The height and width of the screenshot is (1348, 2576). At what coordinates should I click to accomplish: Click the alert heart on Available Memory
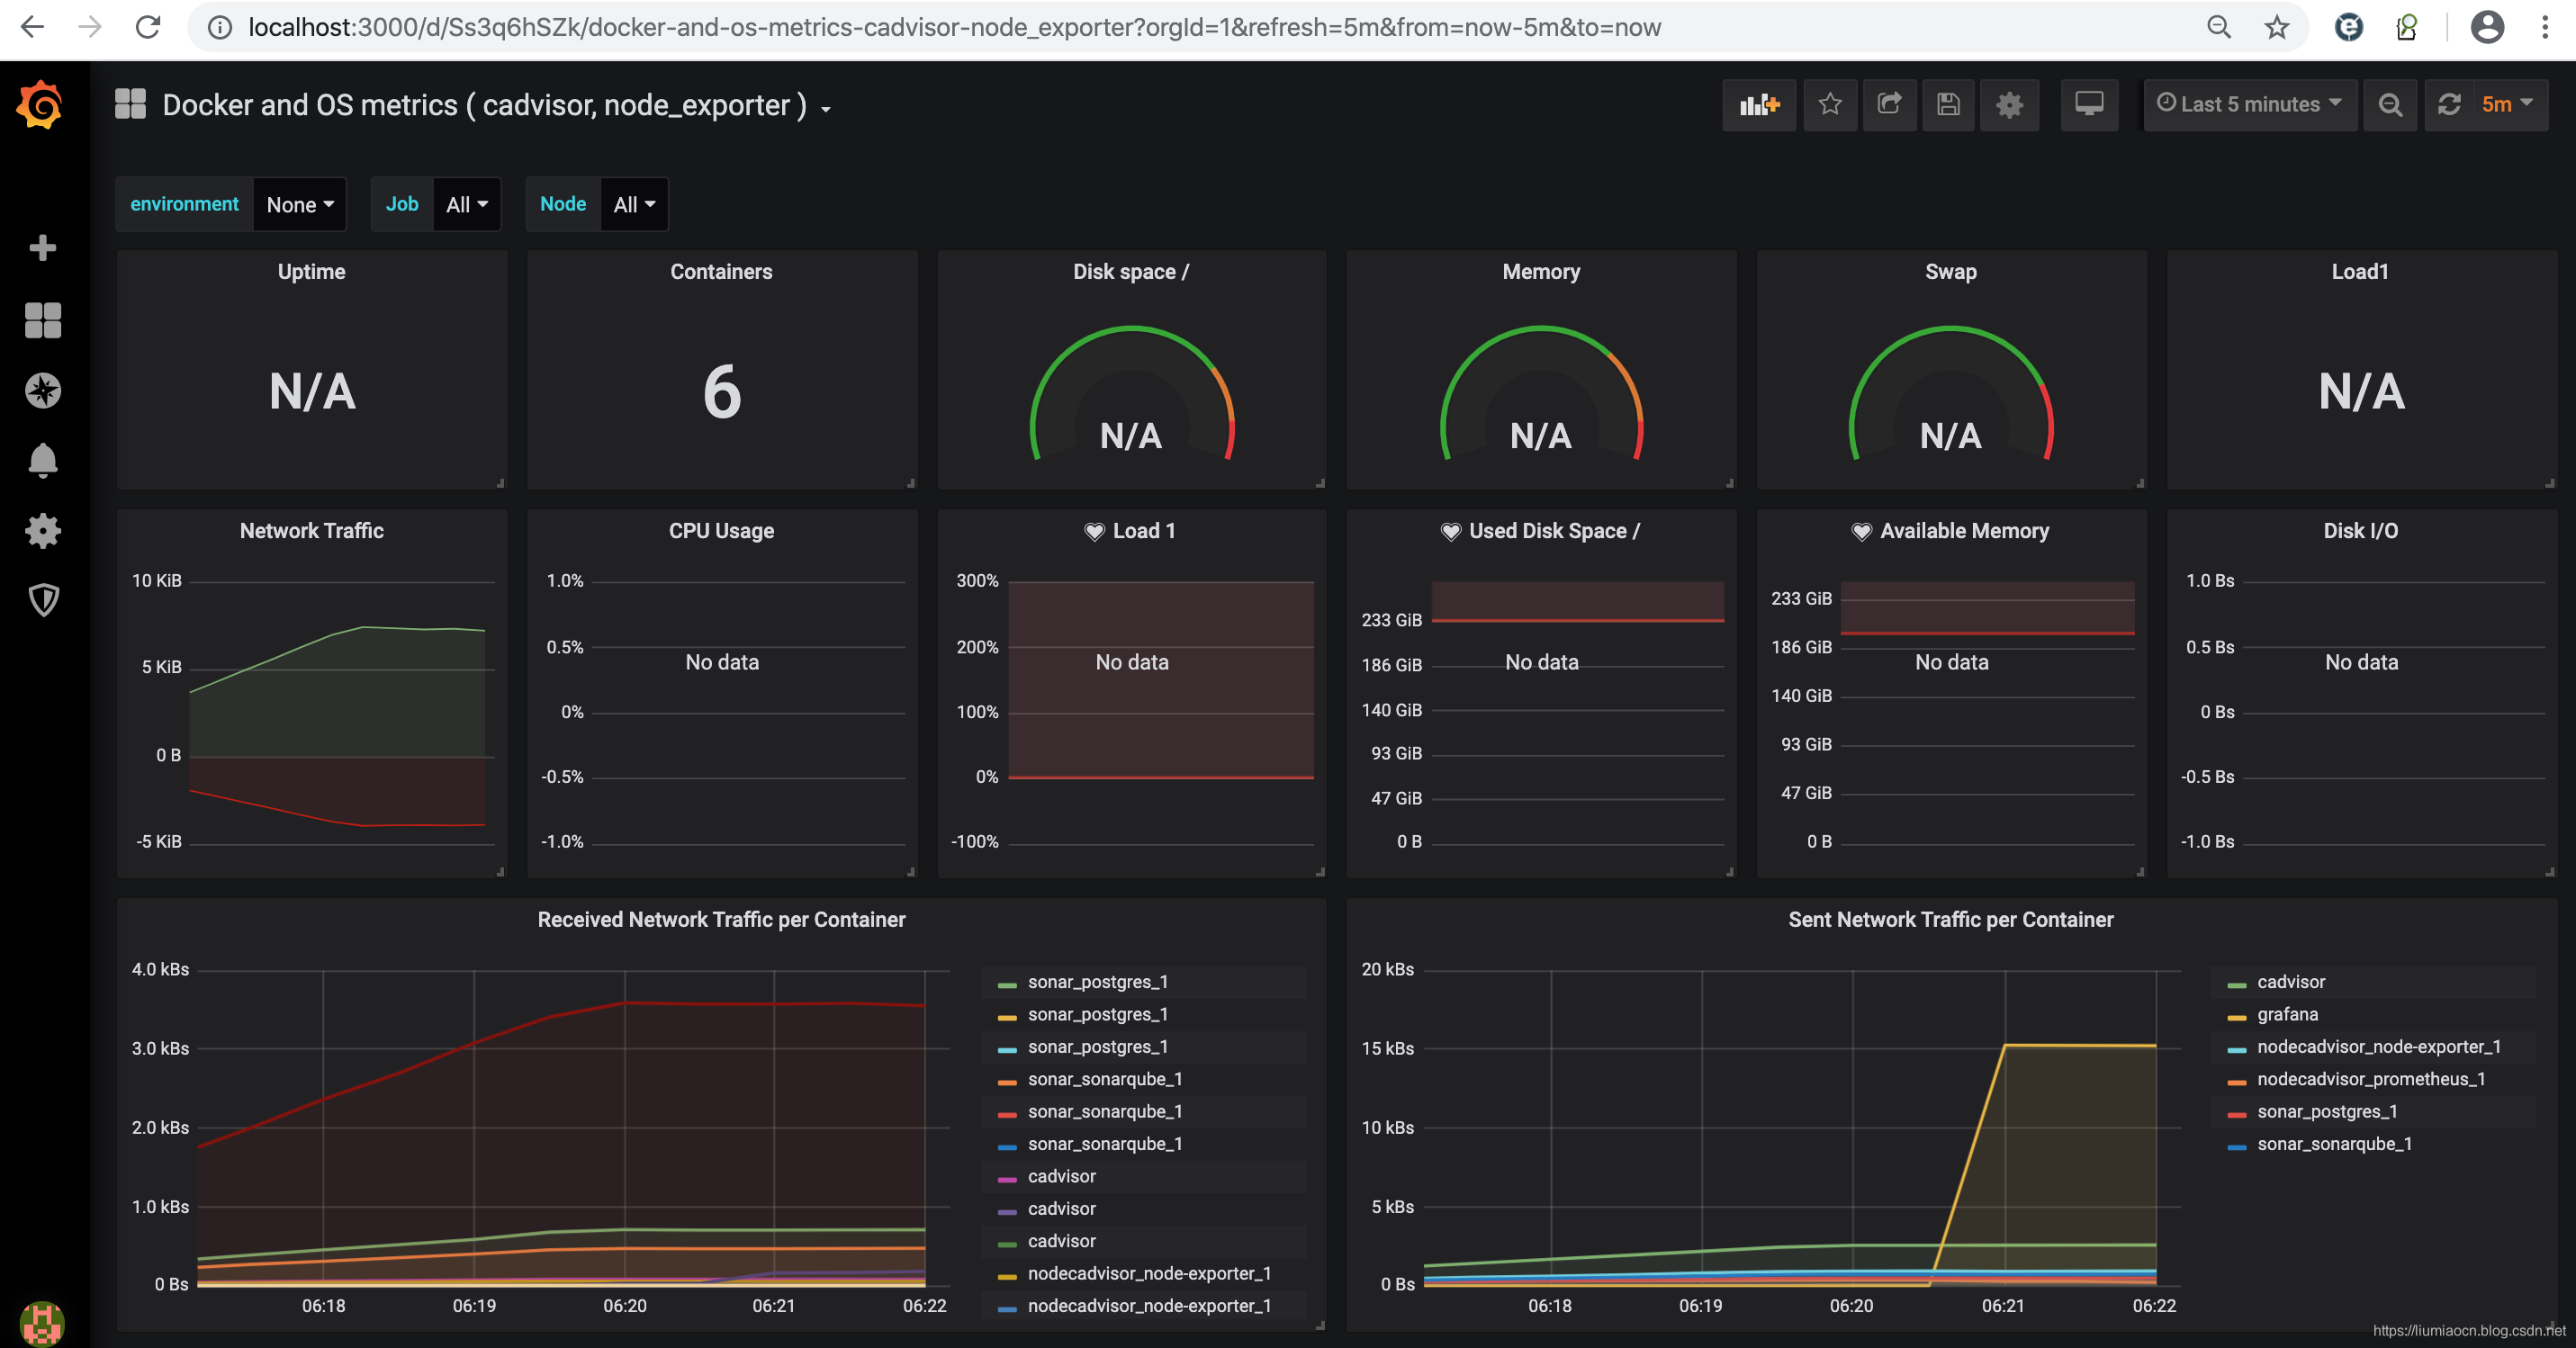click(x=1861, y=532)
